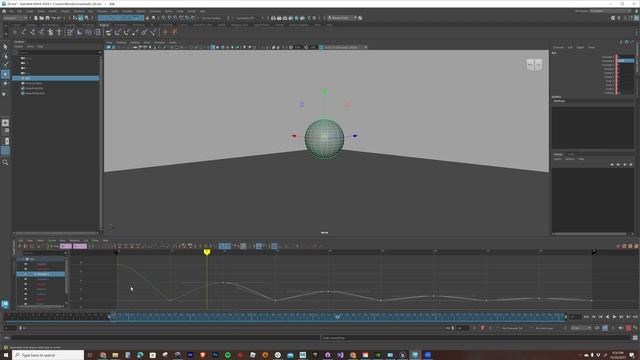The height and width of the screenshot is (360, 640).
Task: Toggle the playback loop mode icon
Action: [597, 328]
